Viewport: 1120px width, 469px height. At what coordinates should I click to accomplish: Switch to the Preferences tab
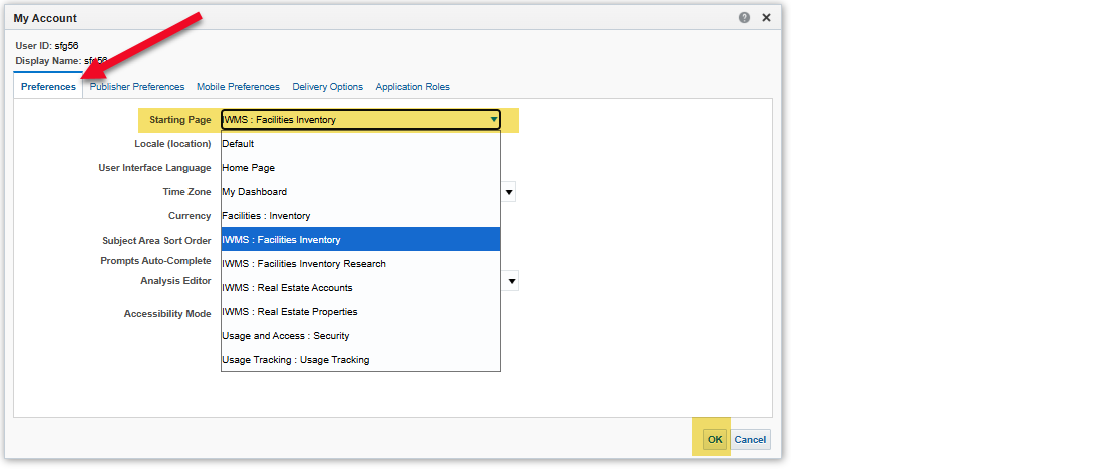(x=48, y=87)
